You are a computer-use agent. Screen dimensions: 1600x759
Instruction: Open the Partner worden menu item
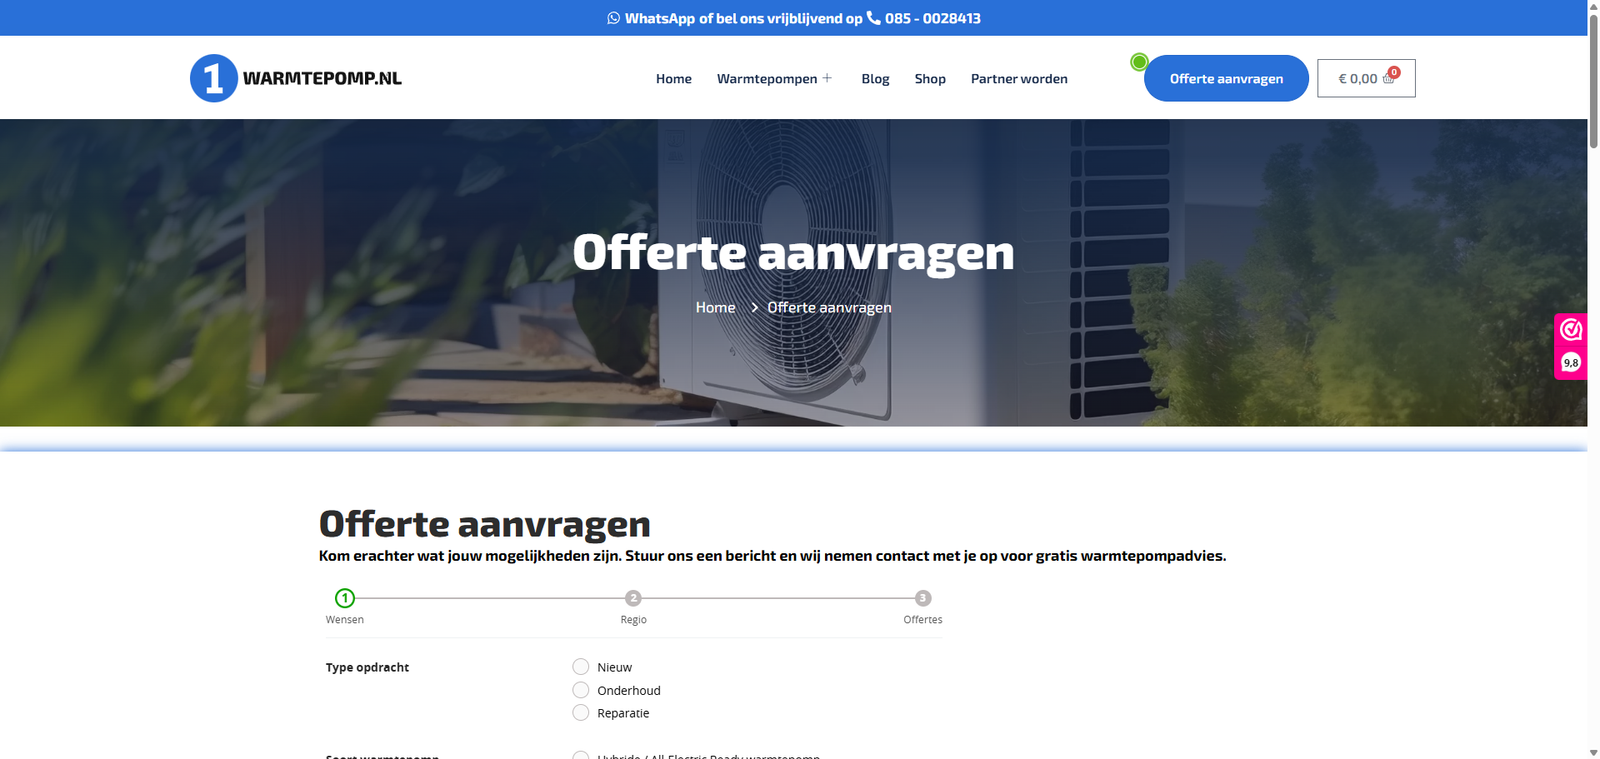1019,79
